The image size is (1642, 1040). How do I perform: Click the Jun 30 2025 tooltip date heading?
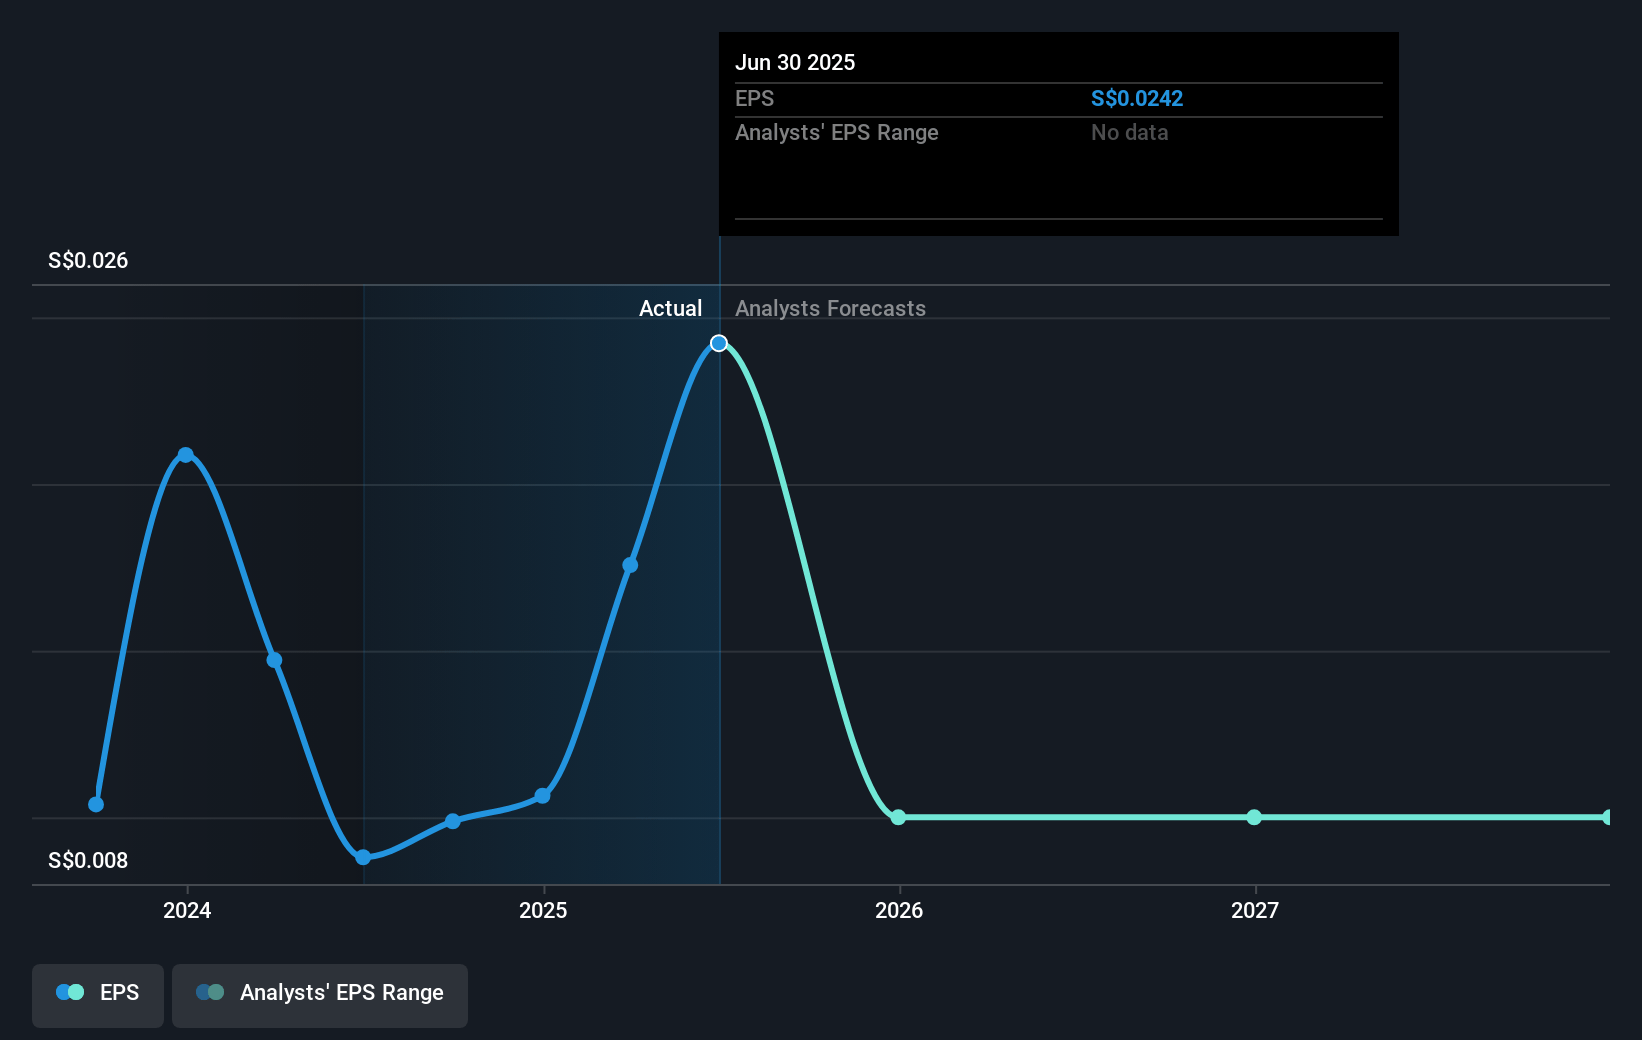795,62
